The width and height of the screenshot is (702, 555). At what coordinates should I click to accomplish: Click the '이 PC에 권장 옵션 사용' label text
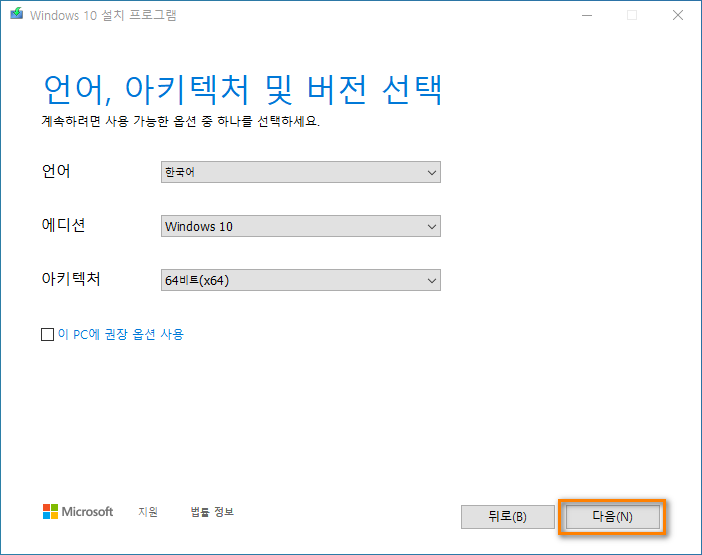coord(121,334)
